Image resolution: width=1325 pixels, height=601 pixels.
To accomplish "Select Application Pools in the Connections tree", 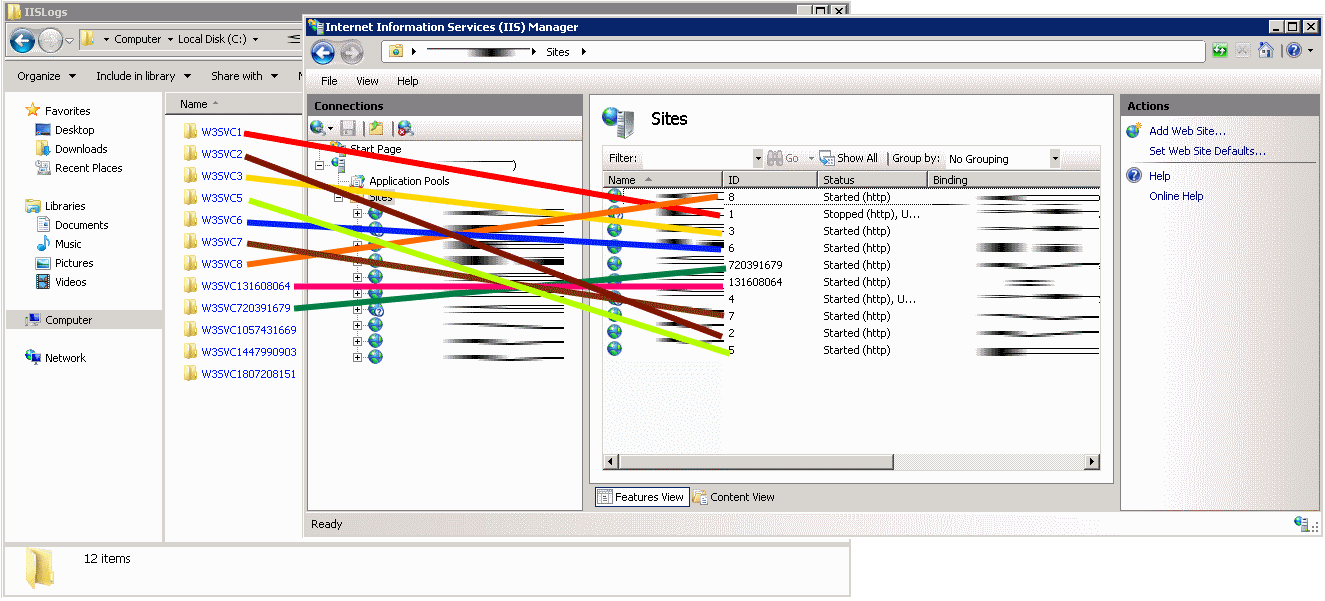I will (x=409, y=181).
